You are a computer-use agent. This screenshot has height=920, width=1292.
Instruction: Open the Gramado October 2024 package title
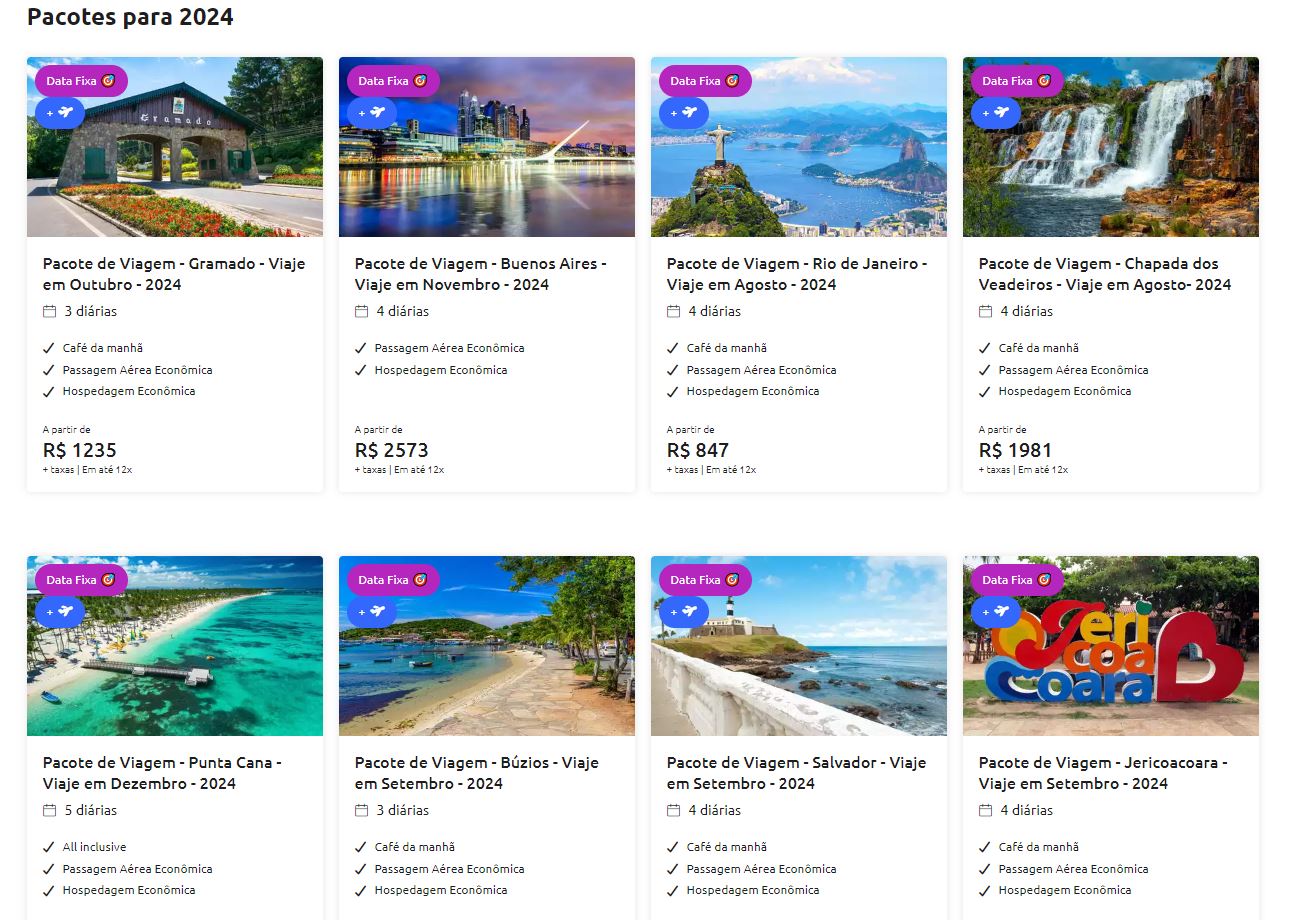(x=174, y=274)
